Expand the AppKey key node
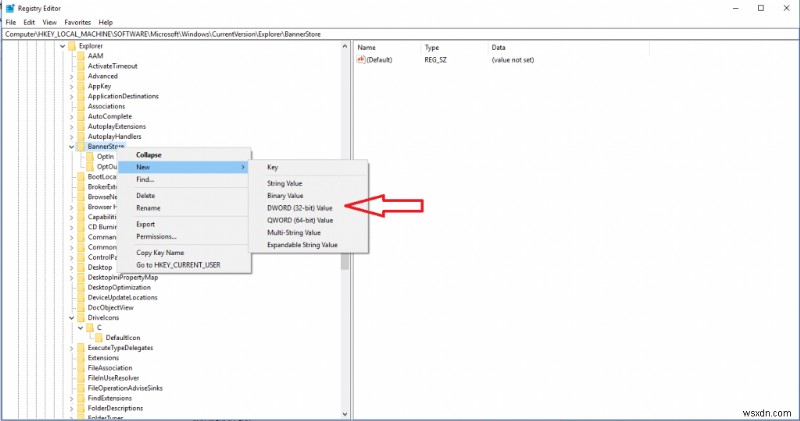Screen dimensions: 800x421 [71, 87]
